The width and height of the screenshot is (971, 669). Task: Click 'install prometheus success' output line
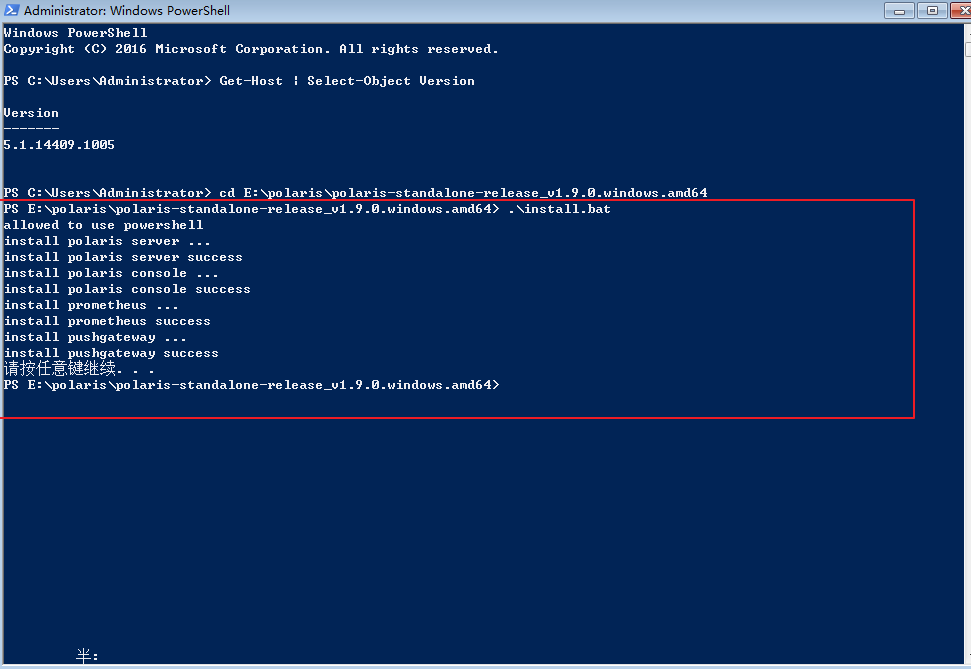tap(107, 321)
